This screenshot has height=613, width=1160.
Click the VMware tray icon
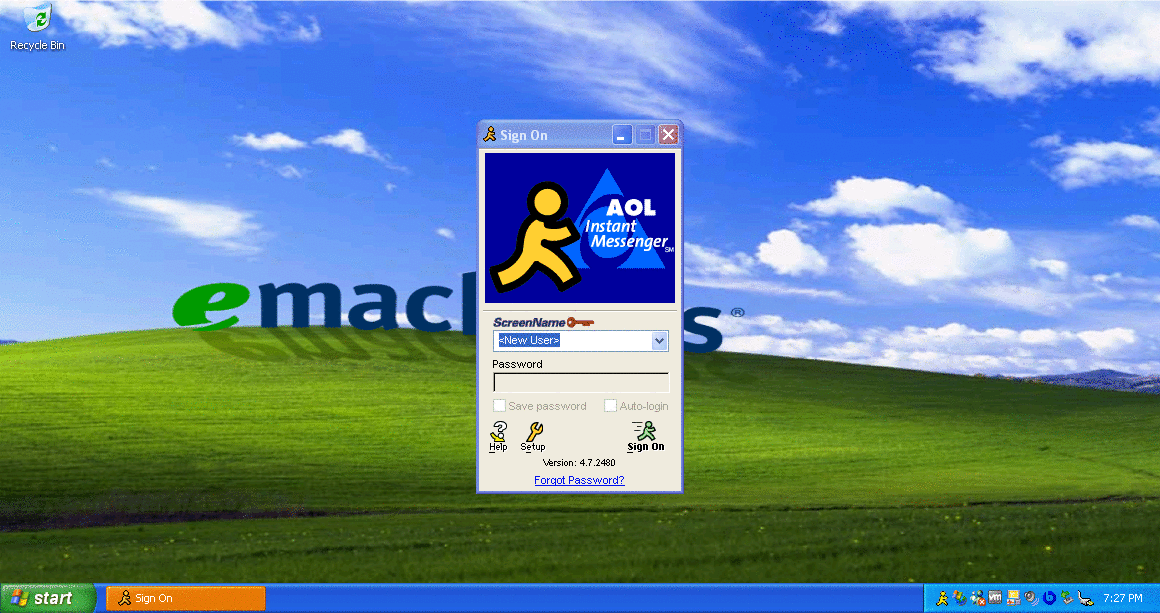[995, 598]
